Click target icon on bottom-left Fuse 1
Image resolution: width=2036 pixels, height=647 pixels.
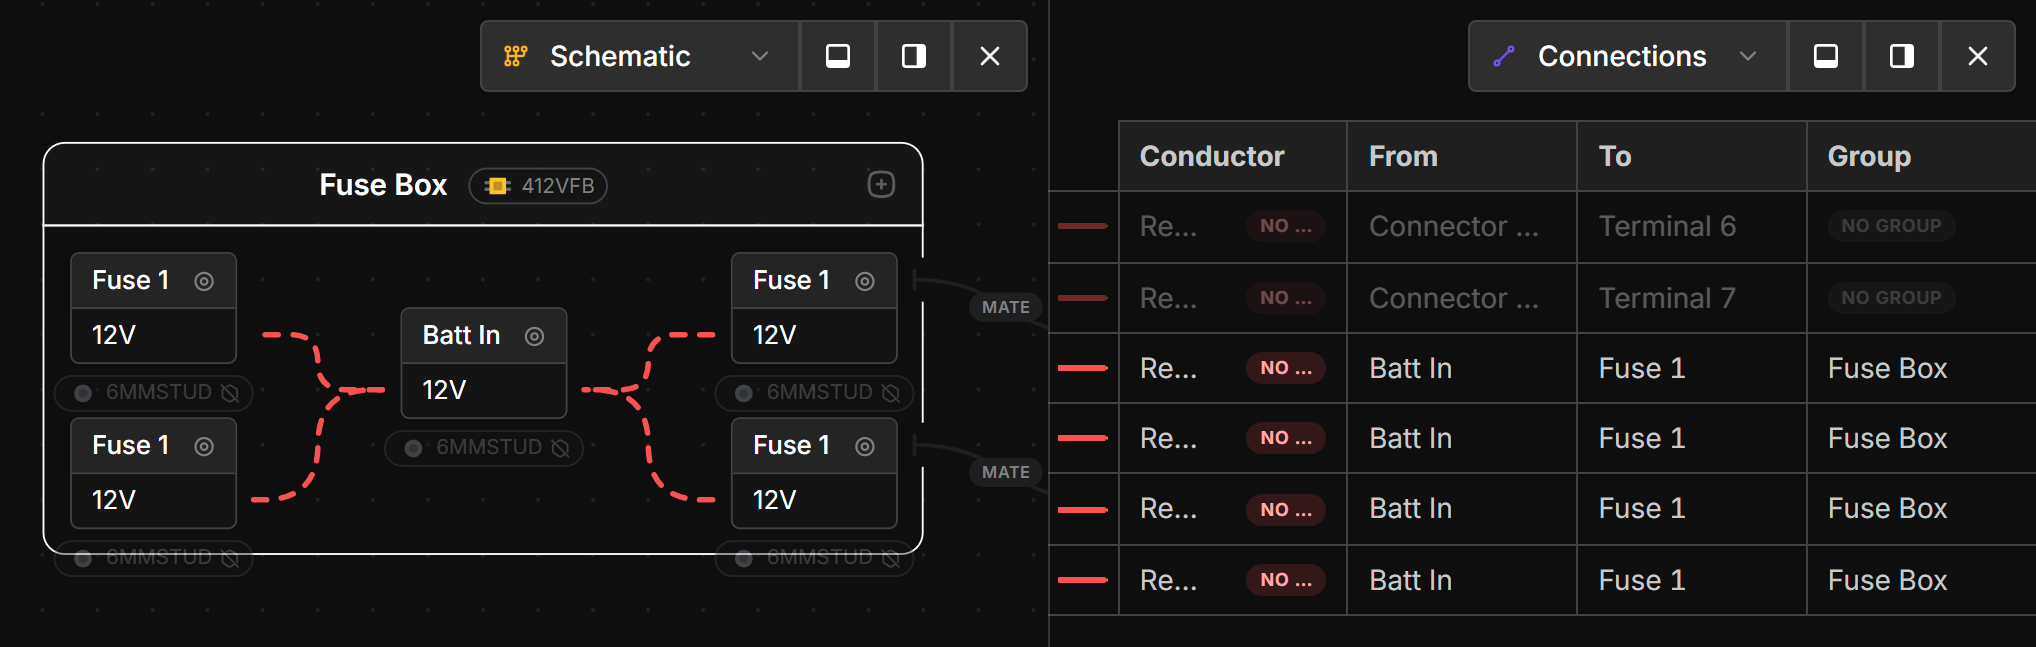click(204, 446)
